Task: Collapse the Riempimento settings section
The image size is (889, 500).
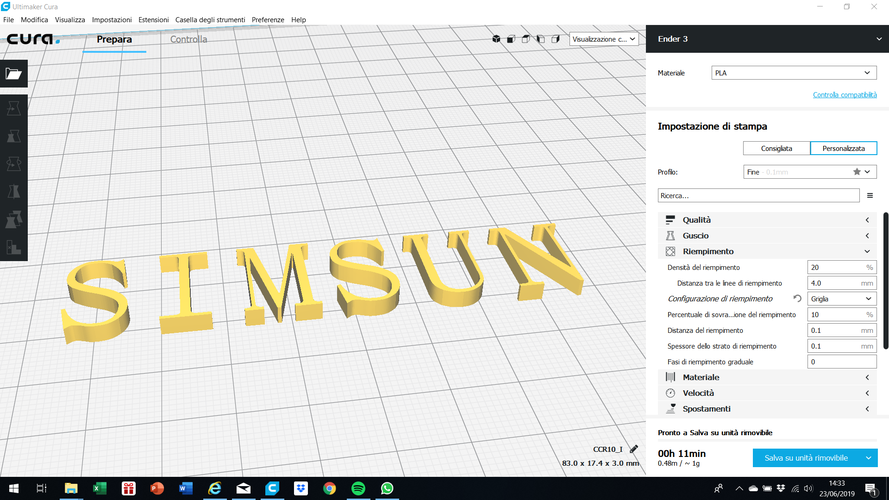Action: [768, 252]
